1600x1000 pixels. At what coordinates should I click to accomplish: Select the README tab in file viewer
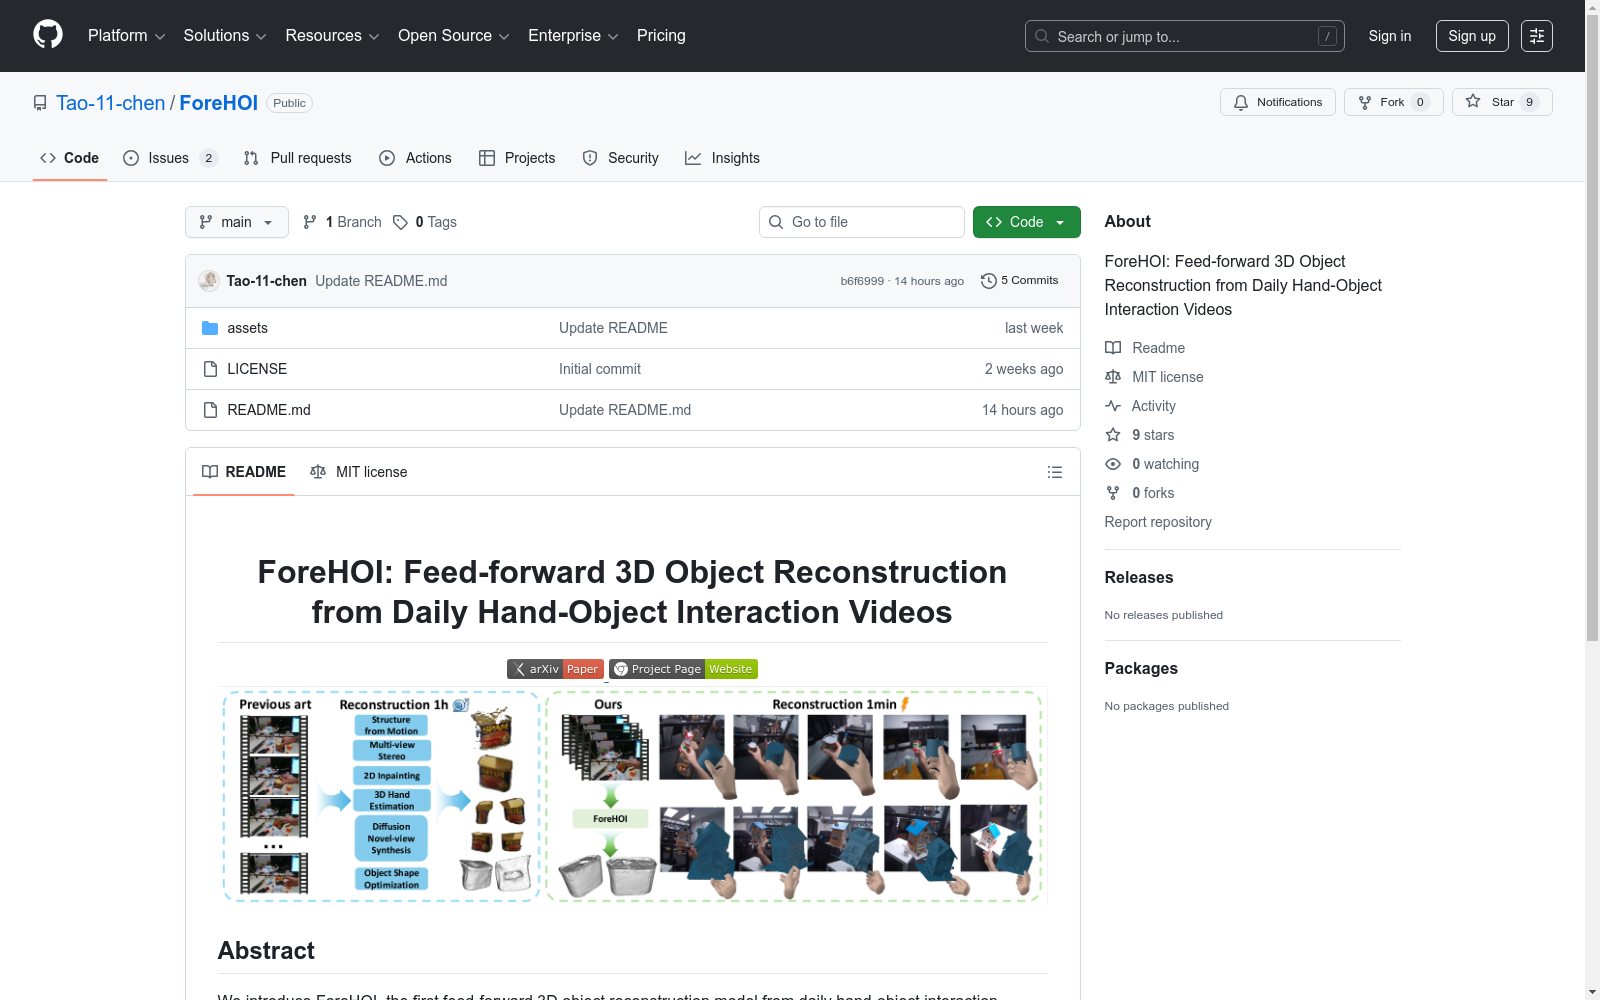244,472
